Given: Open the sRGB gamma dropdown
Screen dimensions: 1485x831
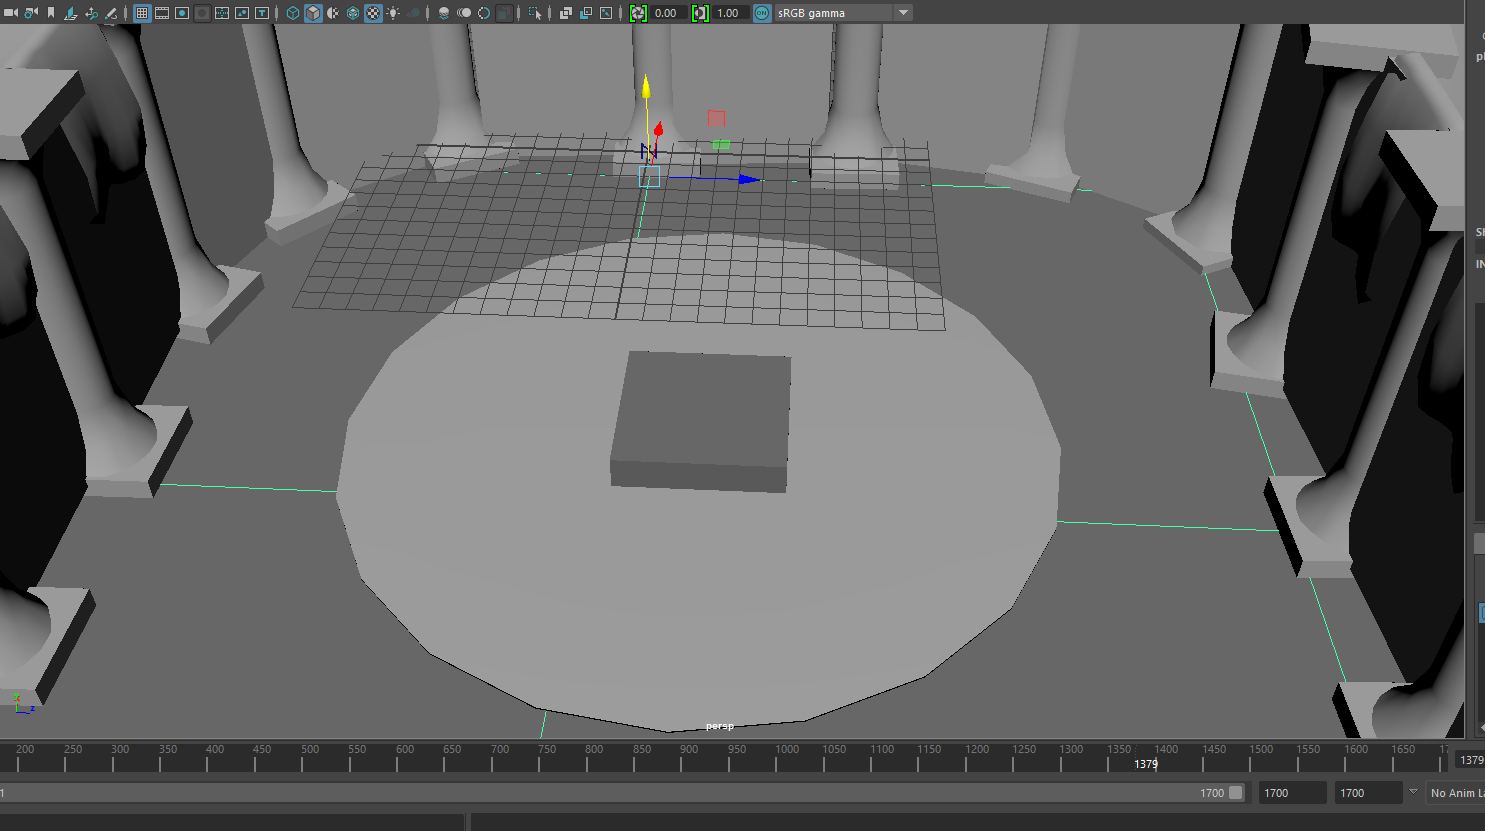Looking at the screenshot, I should click(x=843, y=13).
